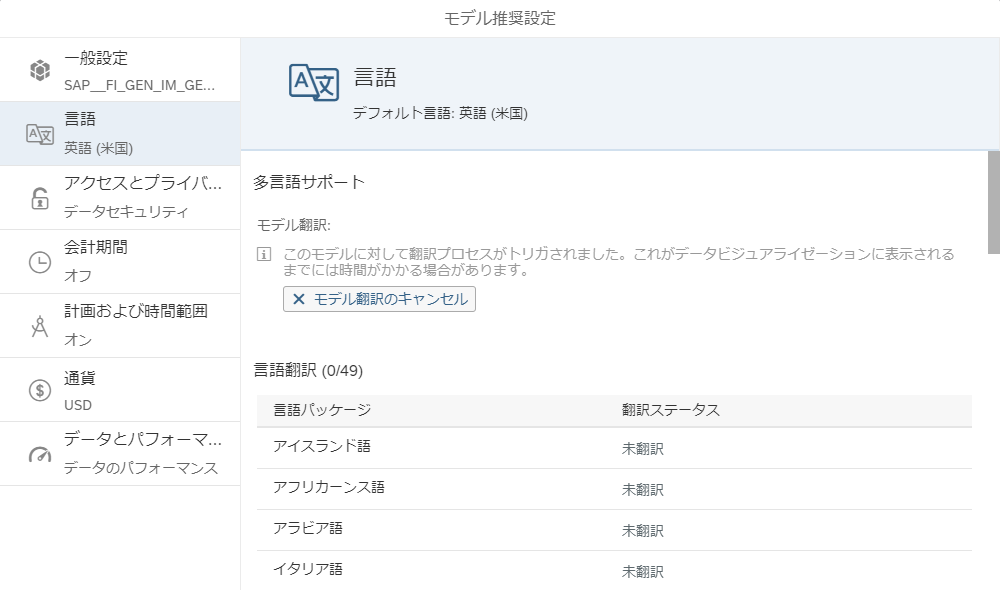Click the General Settings cube icon
This screenshot has height=590, width=1000.
click(x=39, y=70)
